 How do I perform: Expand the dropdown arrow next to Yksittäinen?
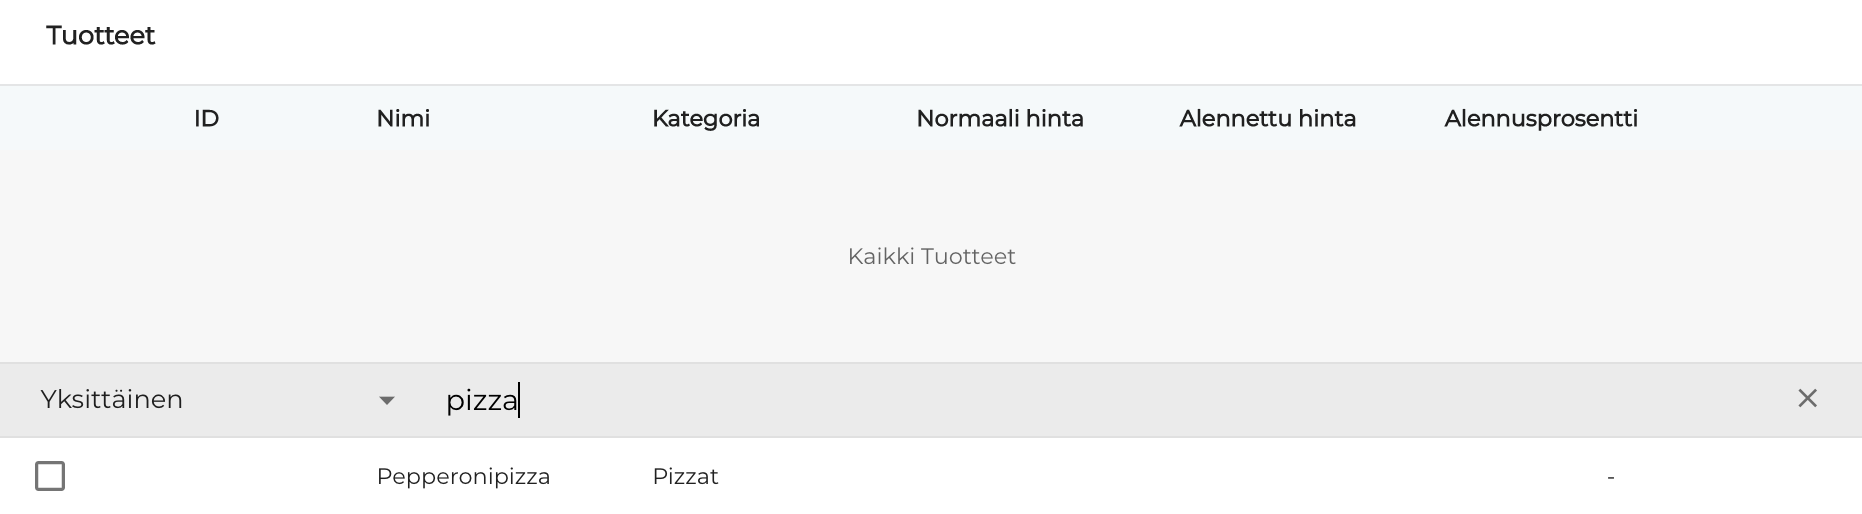point(387,401)
